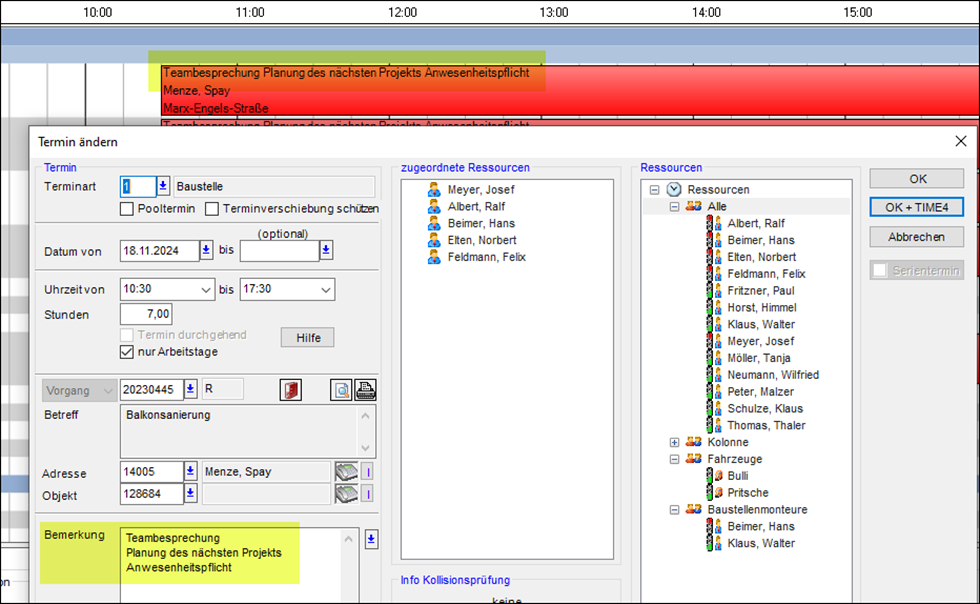The width and height of the screenshot is (980, 604).
Task: Uncheck the nur Arbeitstage checkbox
Action: tap(127, 352)
